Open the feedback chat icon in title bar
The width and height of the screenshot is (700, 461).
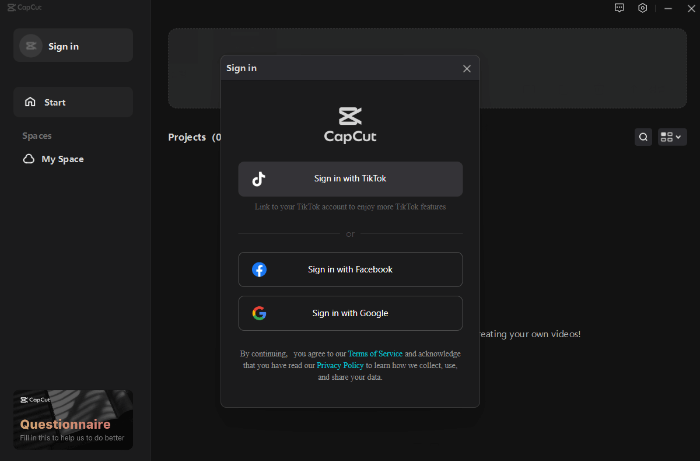tap(619, 8)
